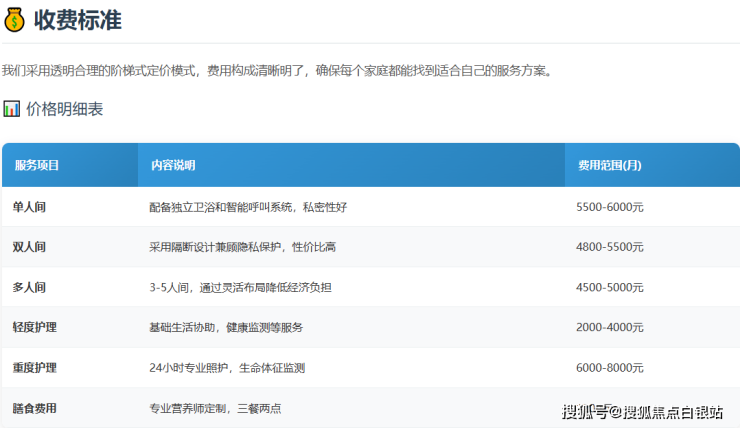Click the 轻度护理 service item
Image resolution: width=740 pixels, height=428 pixels.
36,327
